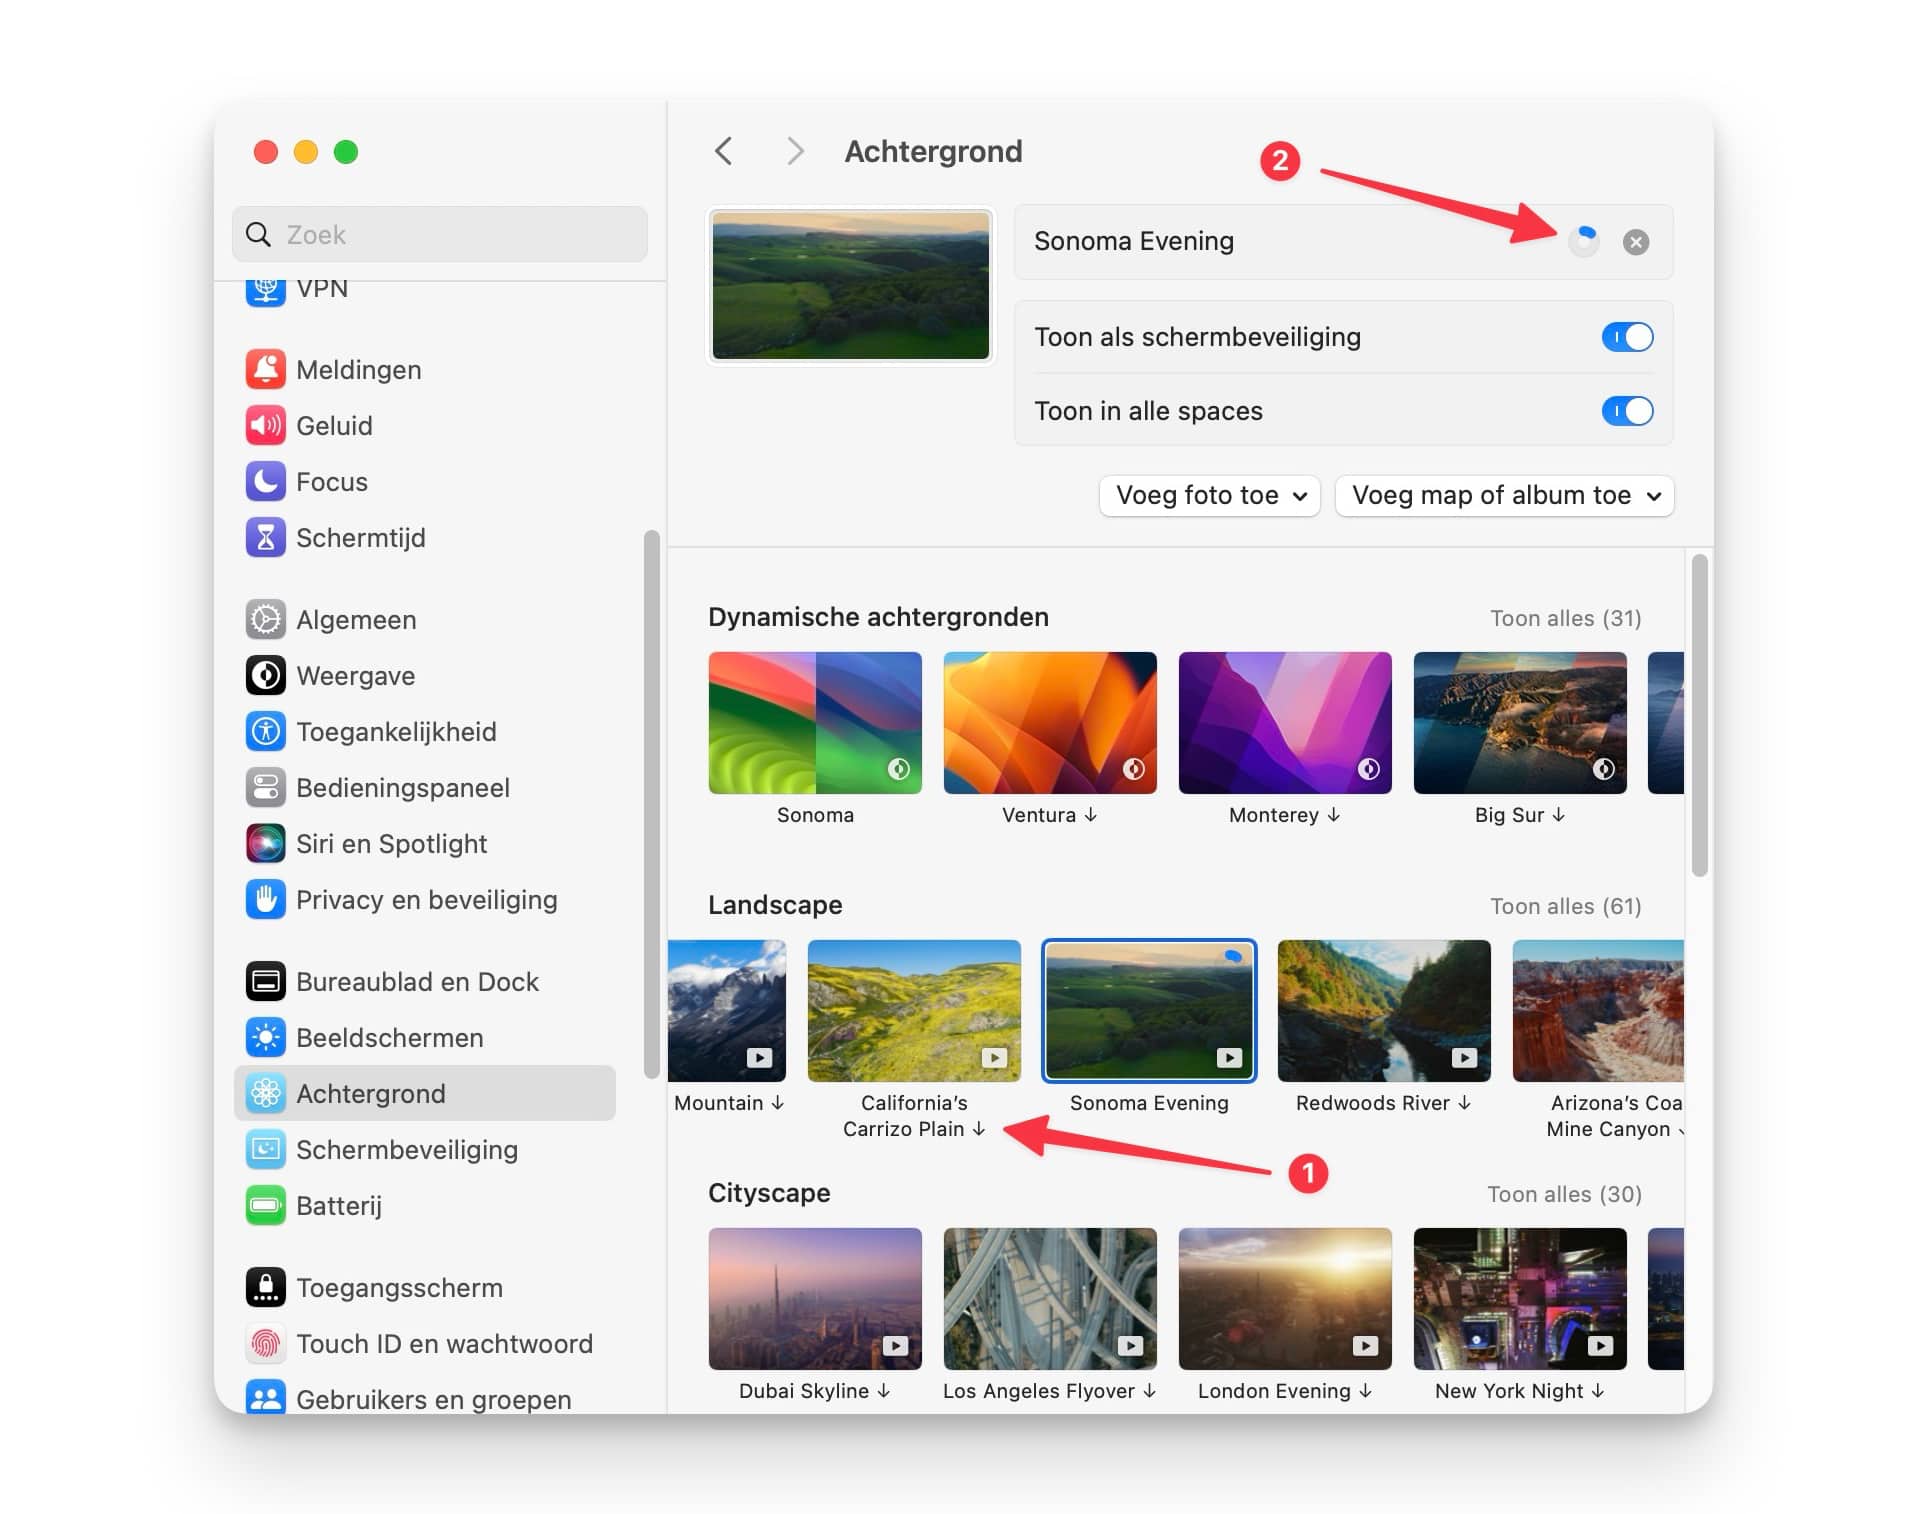This screenshot has width=1928, height=1514.
Task: Click the current wallpaper preview image
Action: coord(851,286)
